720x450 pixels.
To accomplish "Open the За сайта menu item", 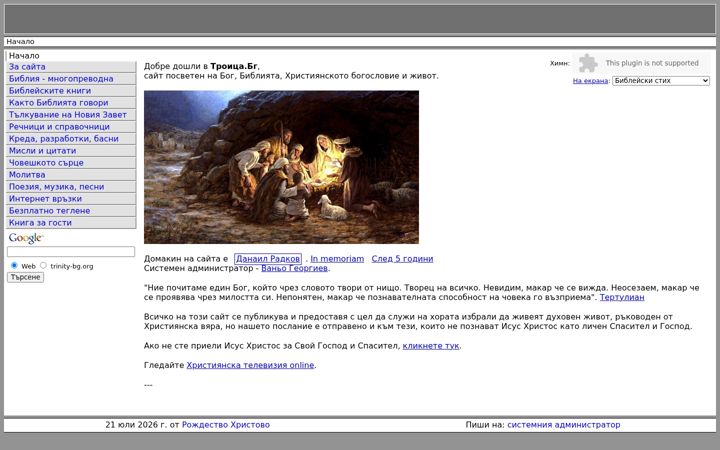I will [71, 67].
